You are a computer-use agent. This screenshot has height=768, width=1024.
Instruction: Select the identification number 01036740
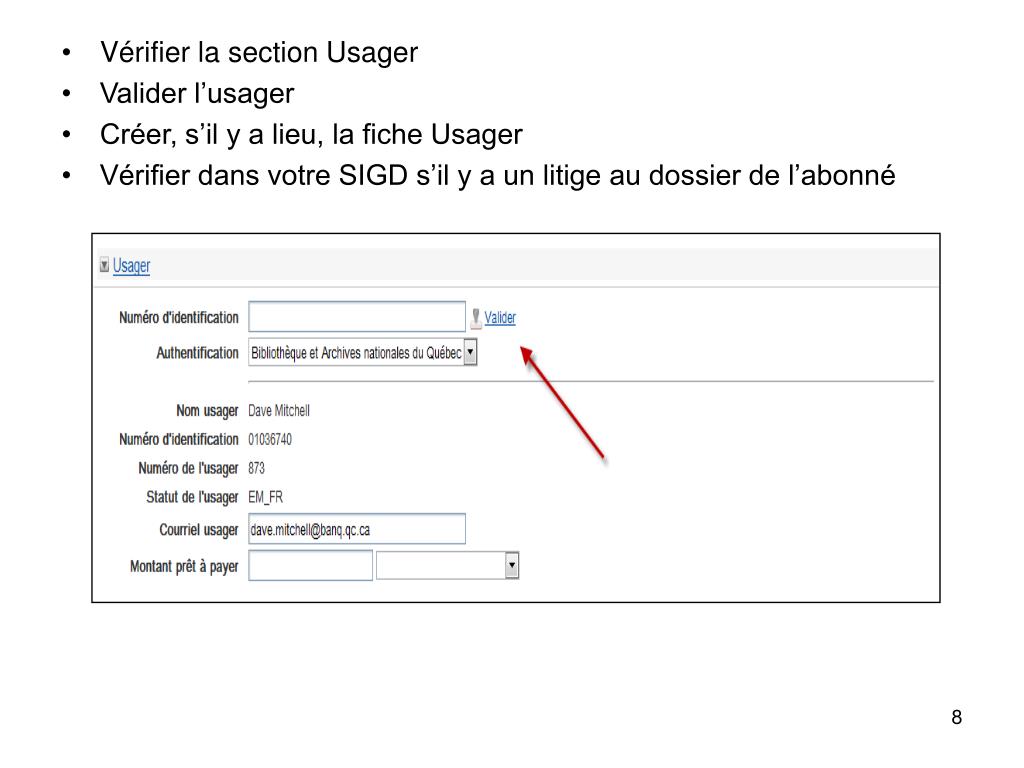tap(270, 440)
